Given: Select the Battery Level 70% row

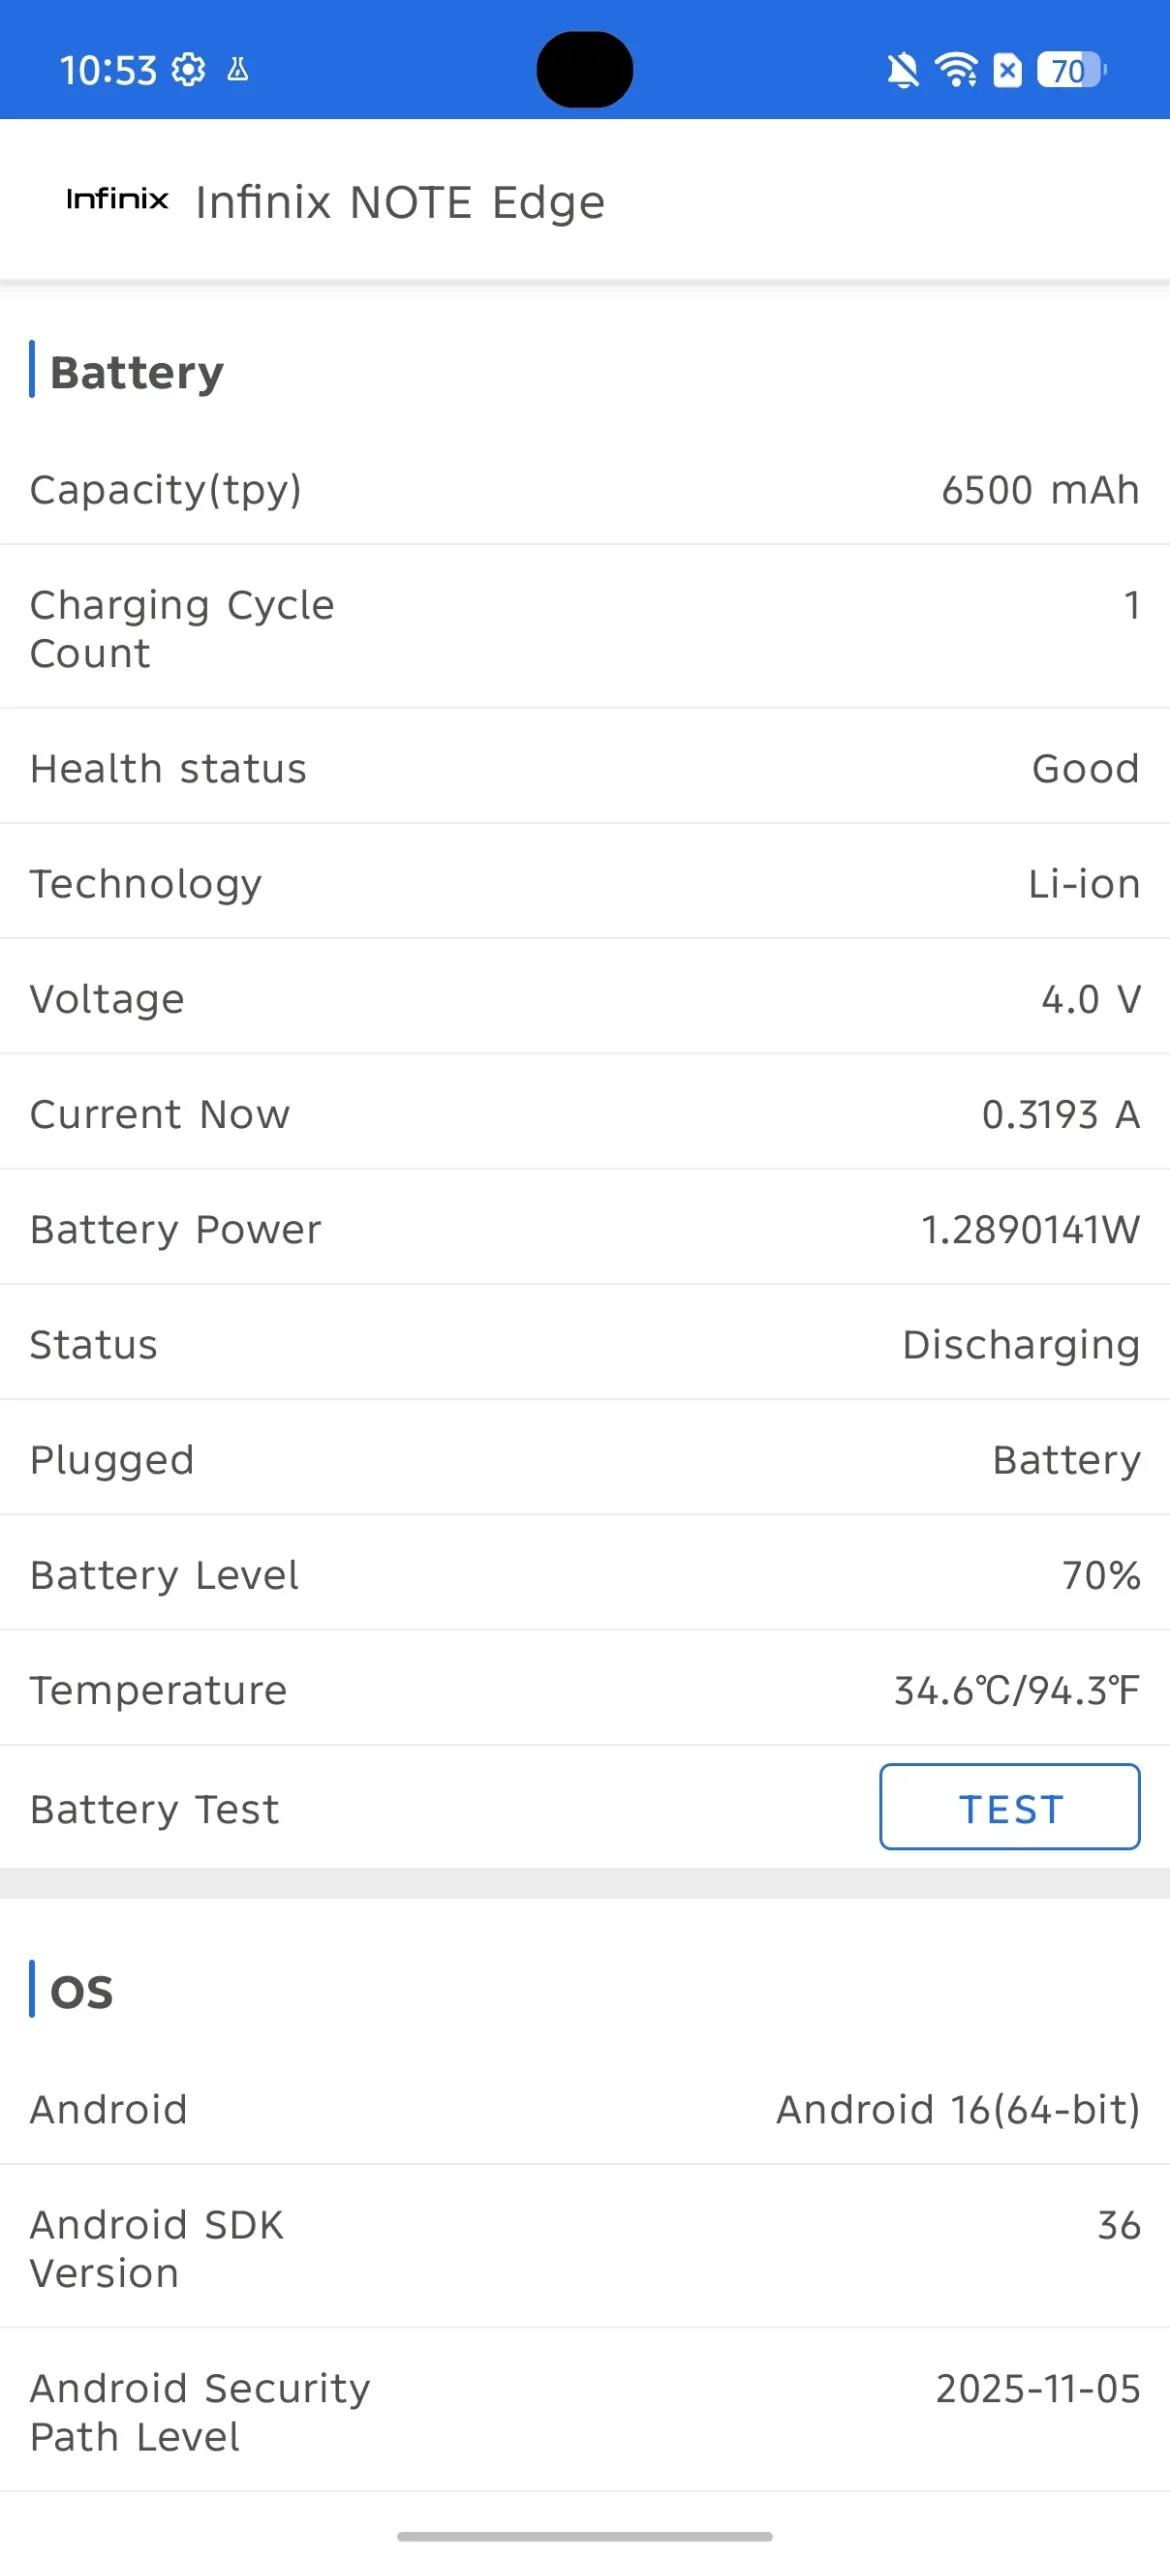Looking at the screenshot, I should pos(585,1575).
